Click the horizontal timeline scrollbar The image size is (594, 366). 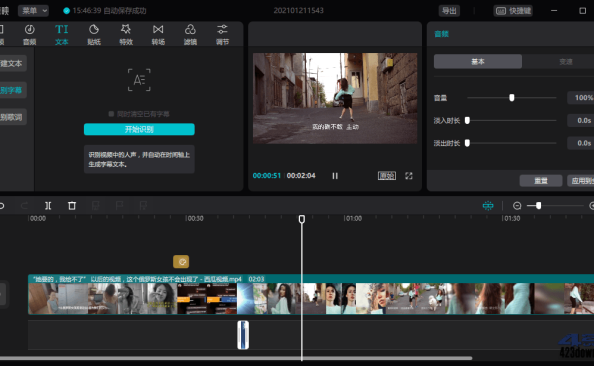236,358
